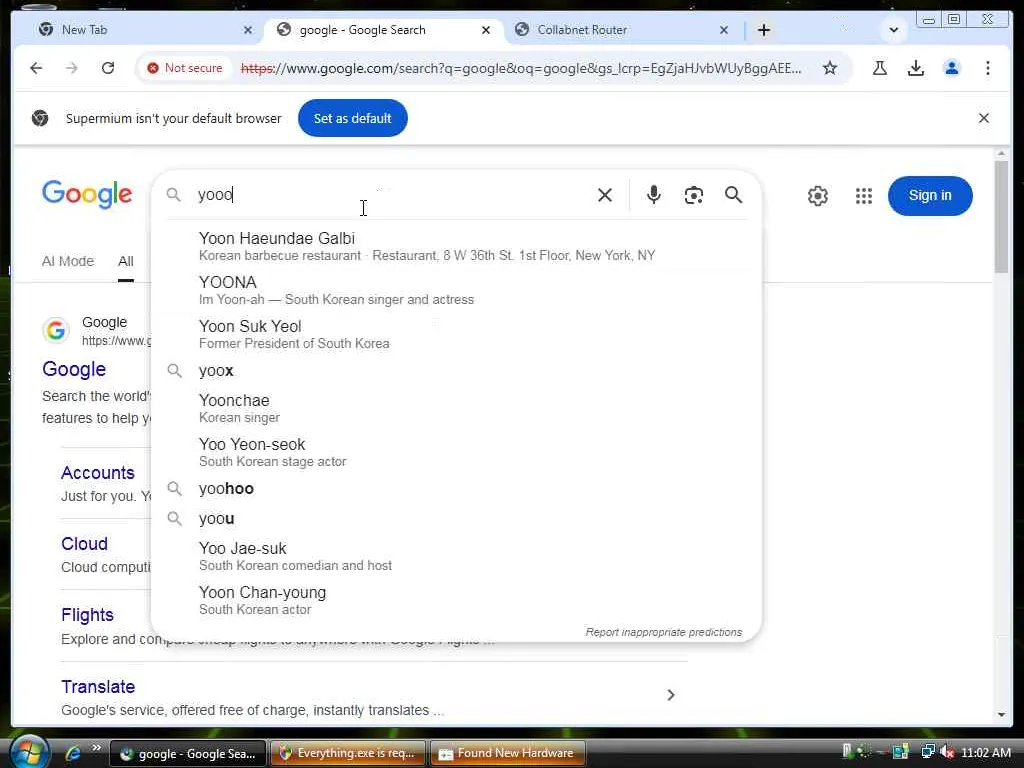Select the yoou suggestion
Viewport: 1024px width, 768px height.
456,519
